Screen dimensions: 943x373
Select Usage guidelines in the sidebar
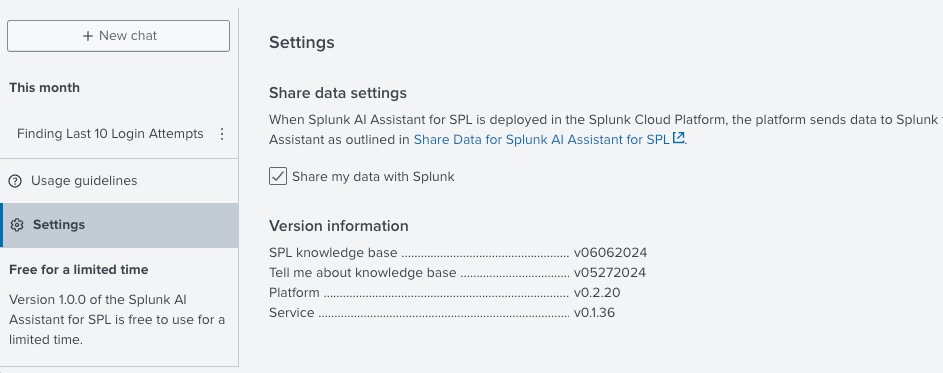(x=119, y=181)
